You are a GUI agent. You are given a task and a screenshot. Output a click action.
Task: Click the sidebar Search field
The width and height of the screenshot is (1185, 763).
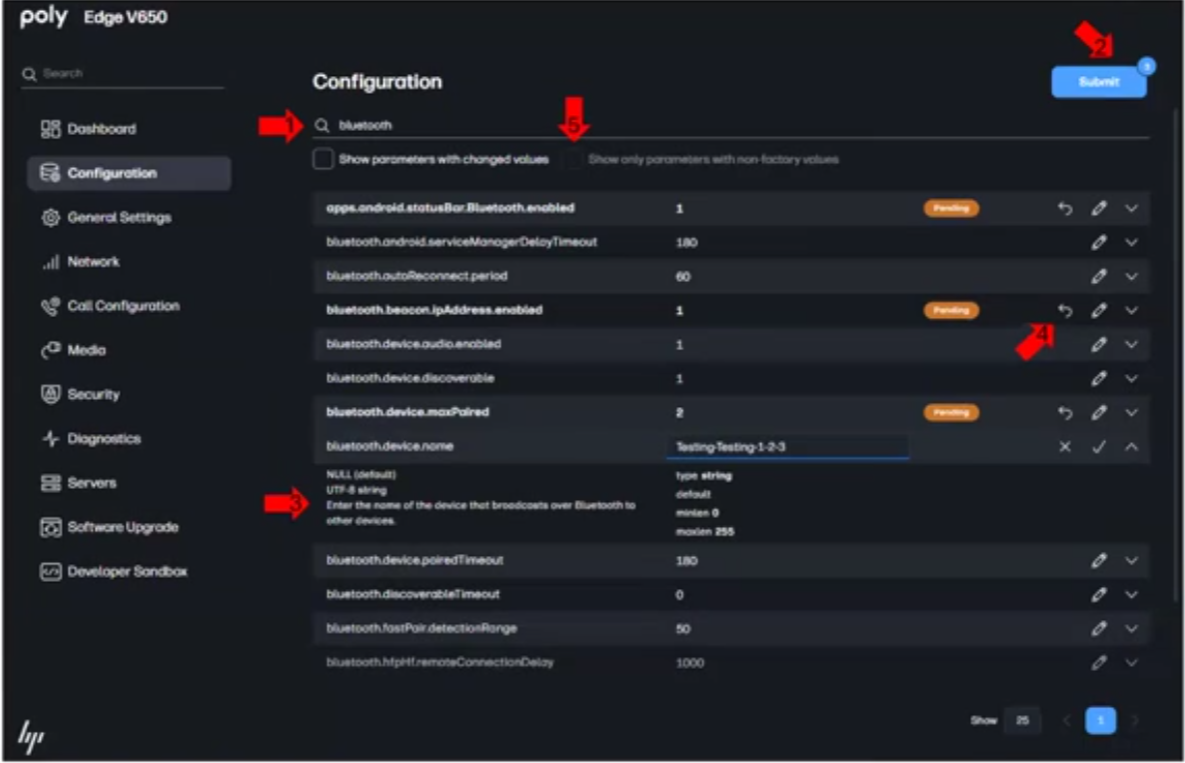tap(122, 74)
